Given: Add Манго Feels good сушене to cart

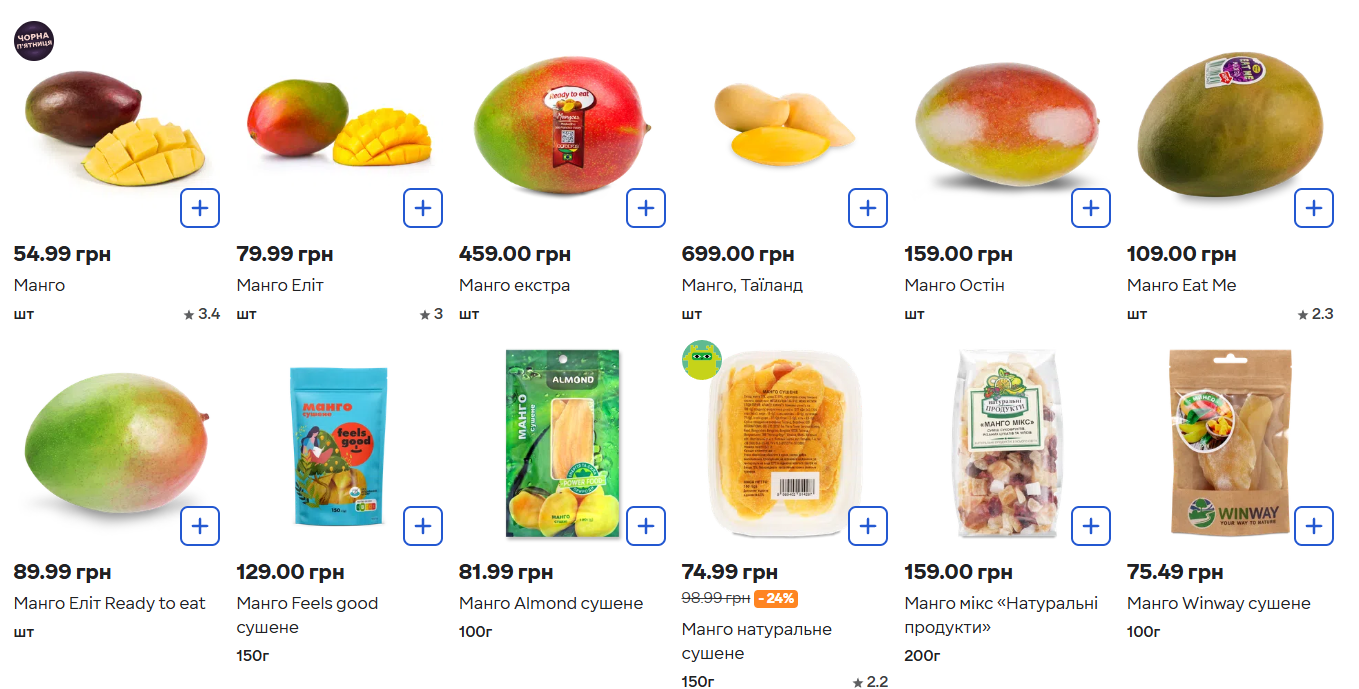Looking at the screenshot, I should pos(422,526).
